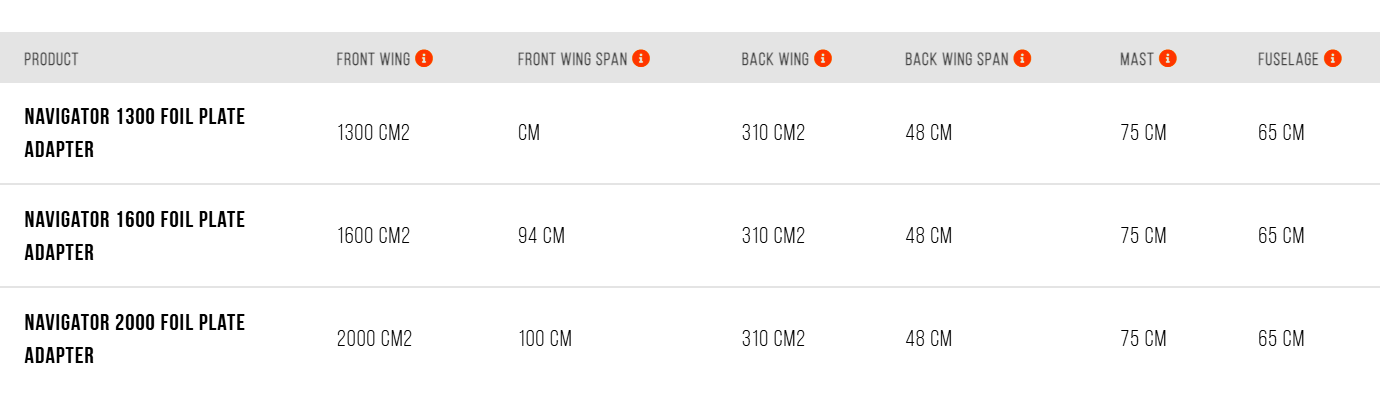Viewport: 1380px width, 399px height.
Task: Click the 100 CM front wing span cell
Action: [x=545, y=339]
